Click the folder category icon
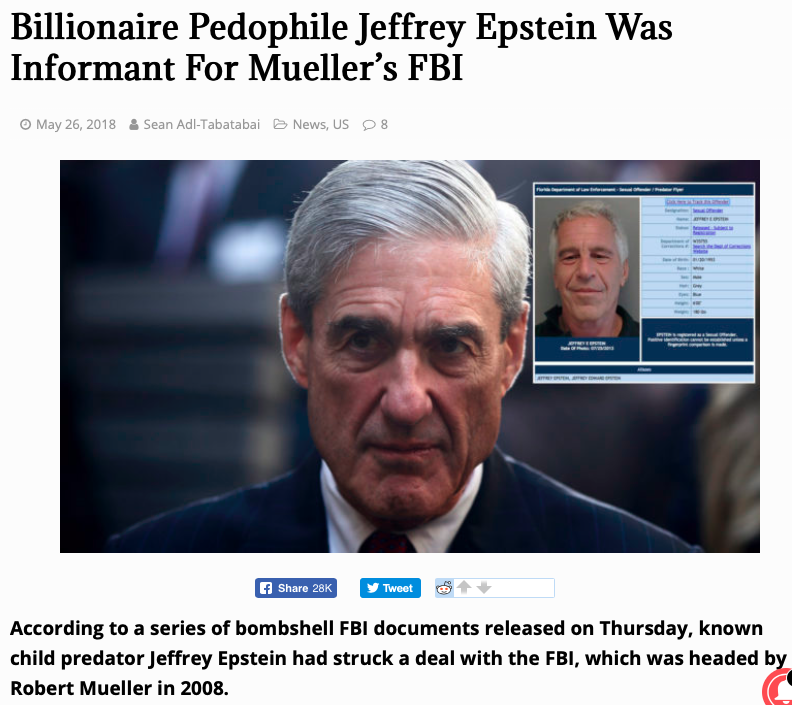 coord(280,124)
